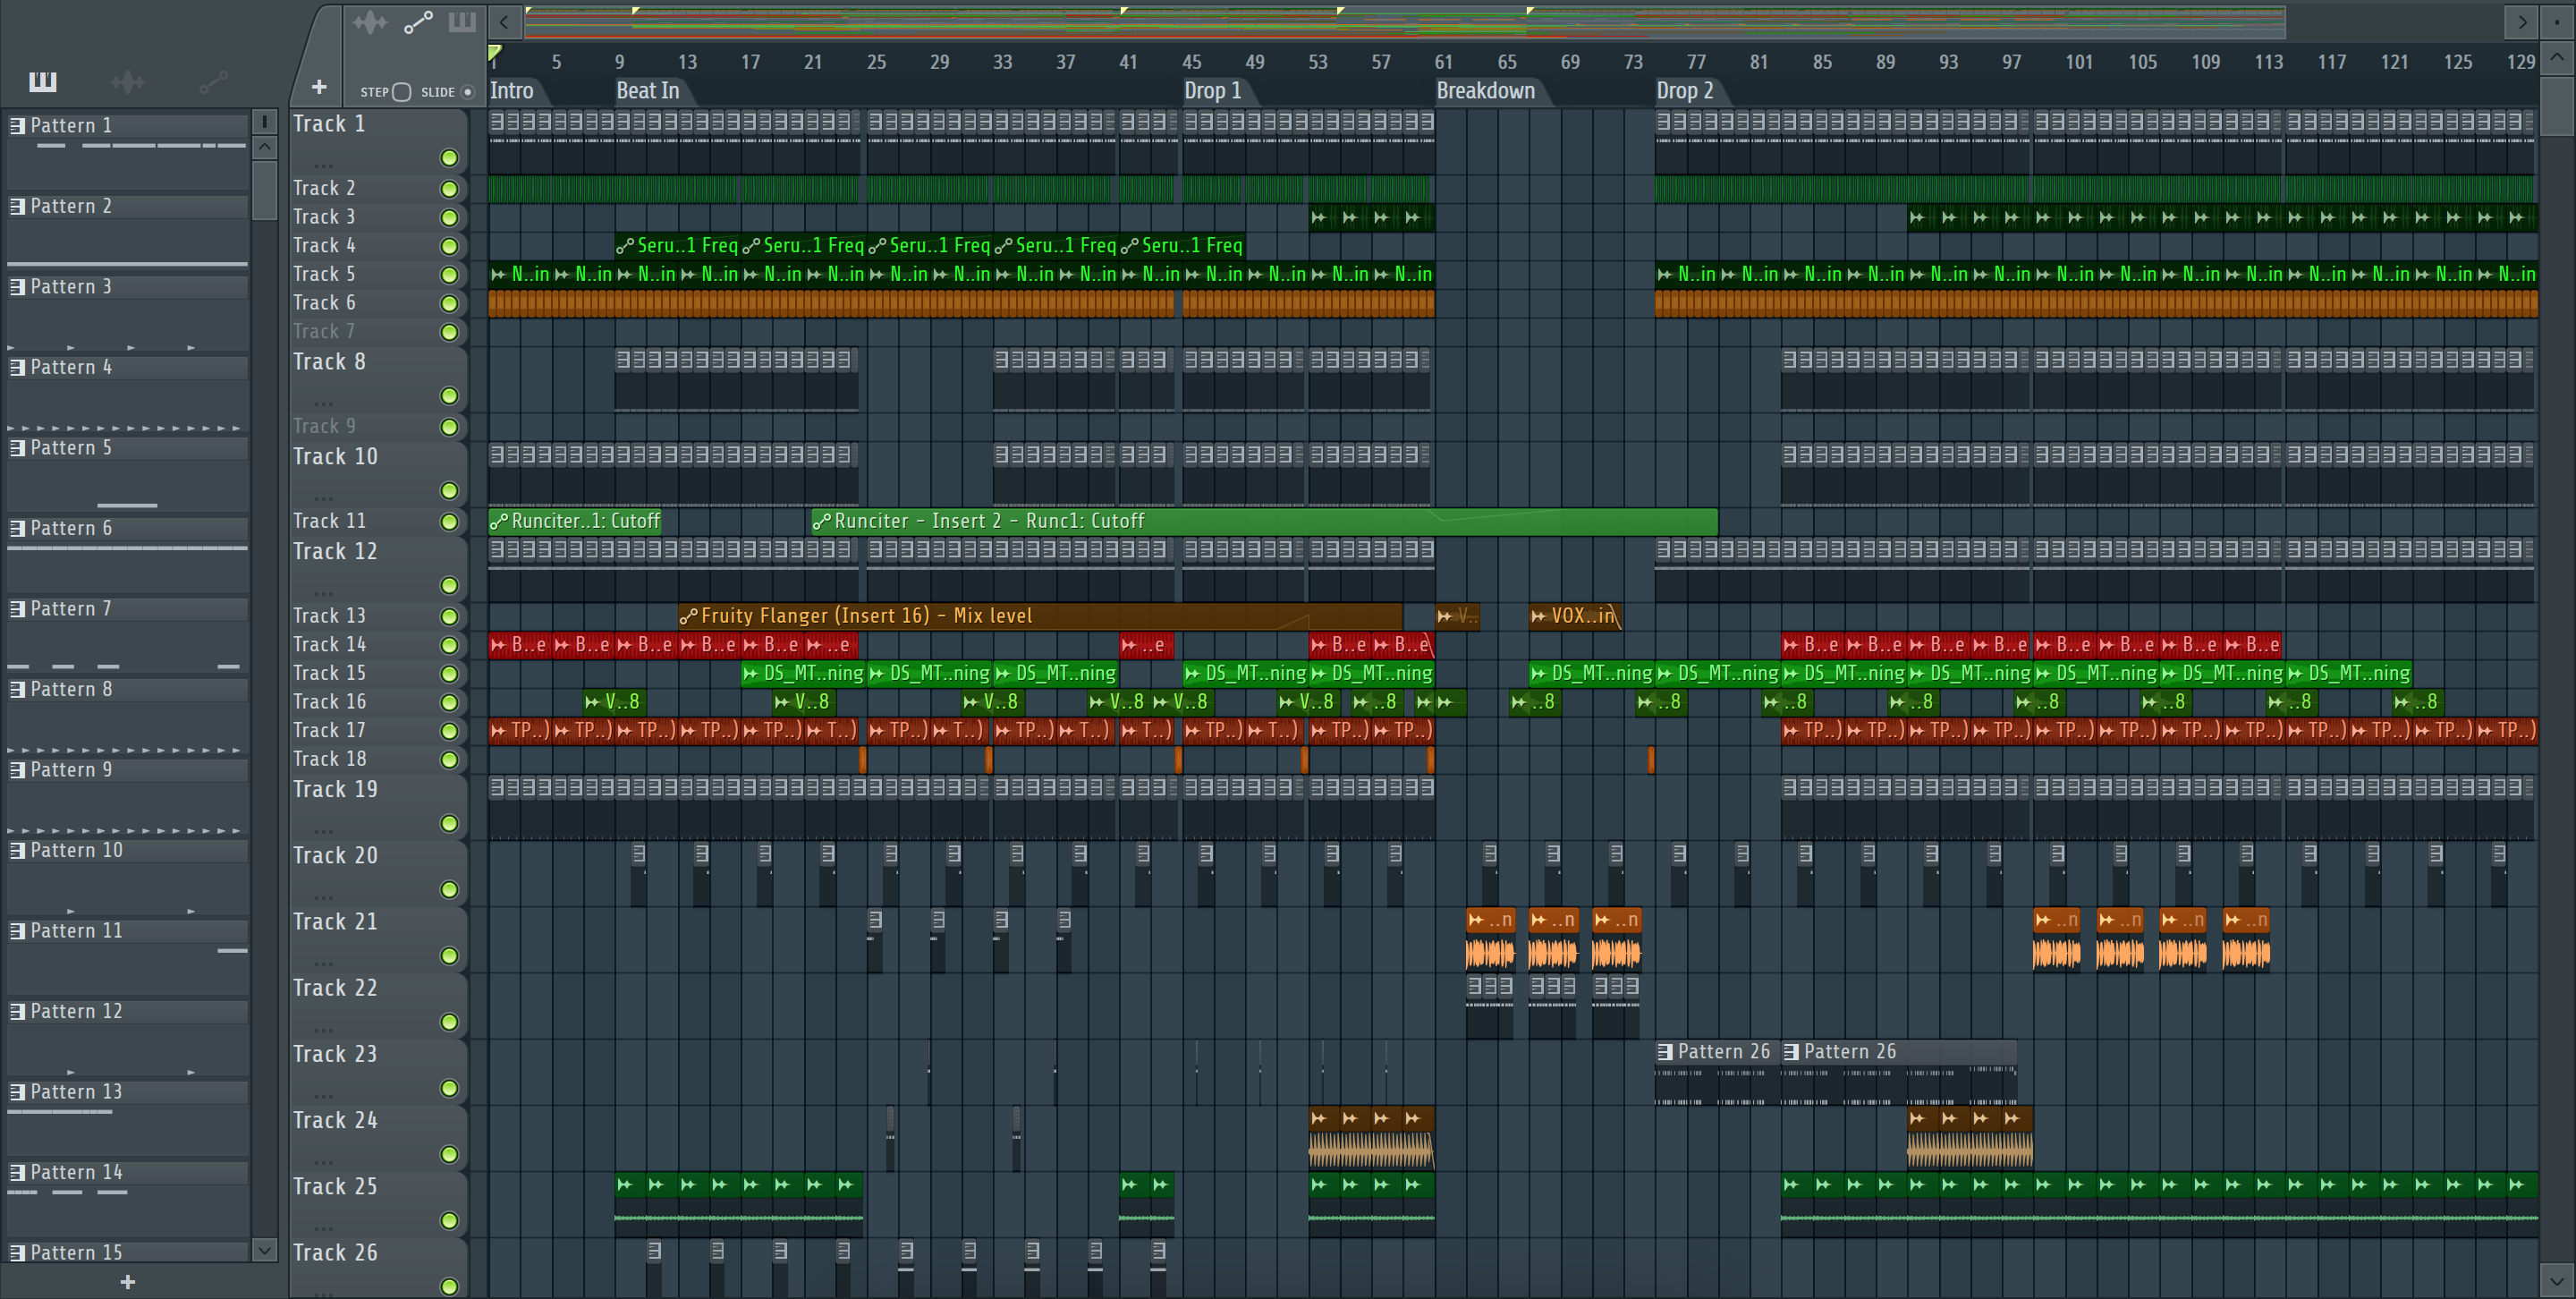Add a new pattern at picker bottom
Screen dimensions: 2576x1299
[127, 1281]
